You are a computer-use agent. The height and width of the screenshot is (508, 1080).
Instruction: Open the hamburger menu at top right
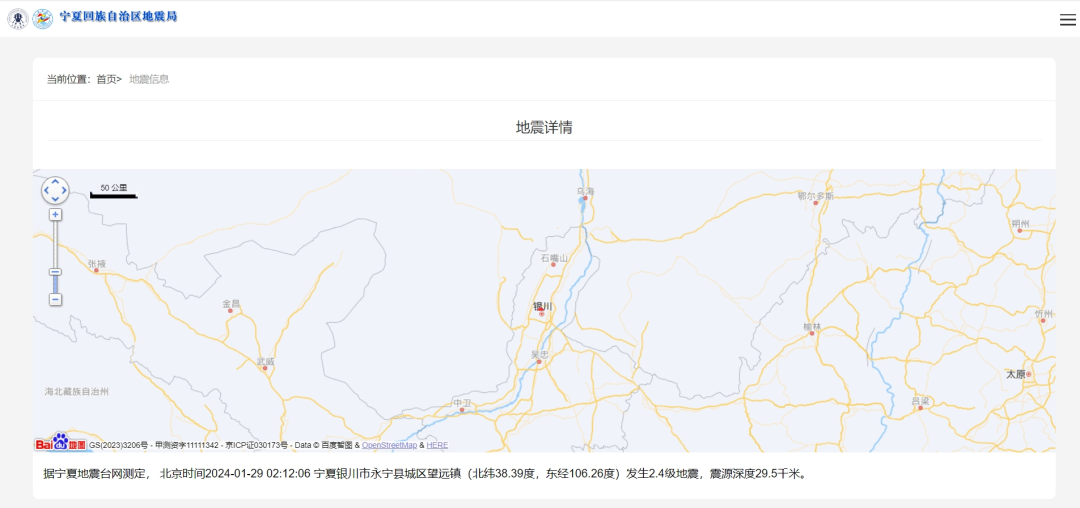1067,20
